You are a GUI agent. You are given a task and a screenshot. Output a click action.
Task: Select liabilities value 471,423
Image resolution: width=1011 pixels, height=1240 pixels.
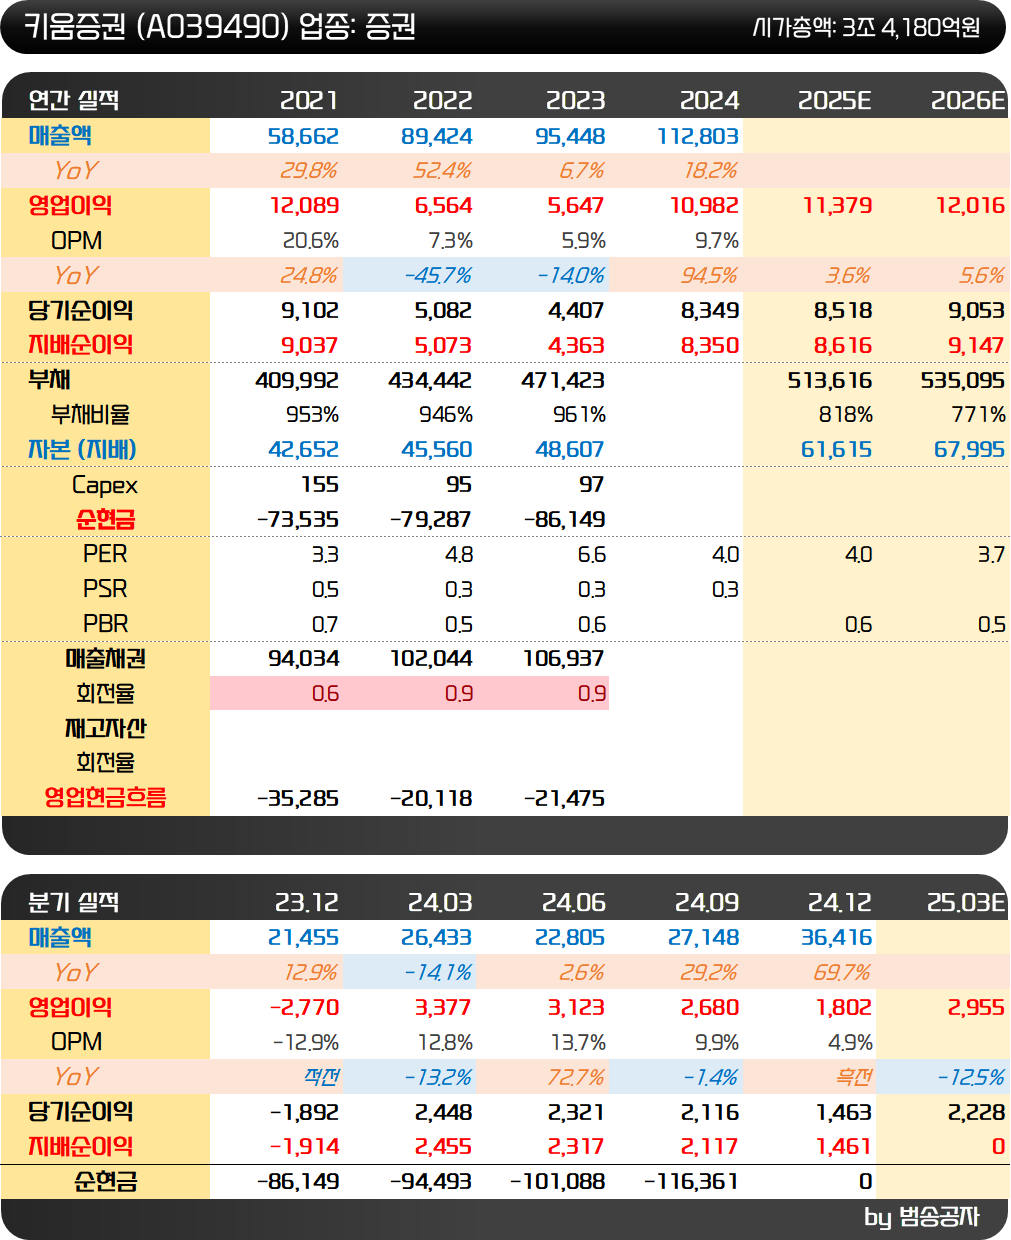click(x=563, y=380)
